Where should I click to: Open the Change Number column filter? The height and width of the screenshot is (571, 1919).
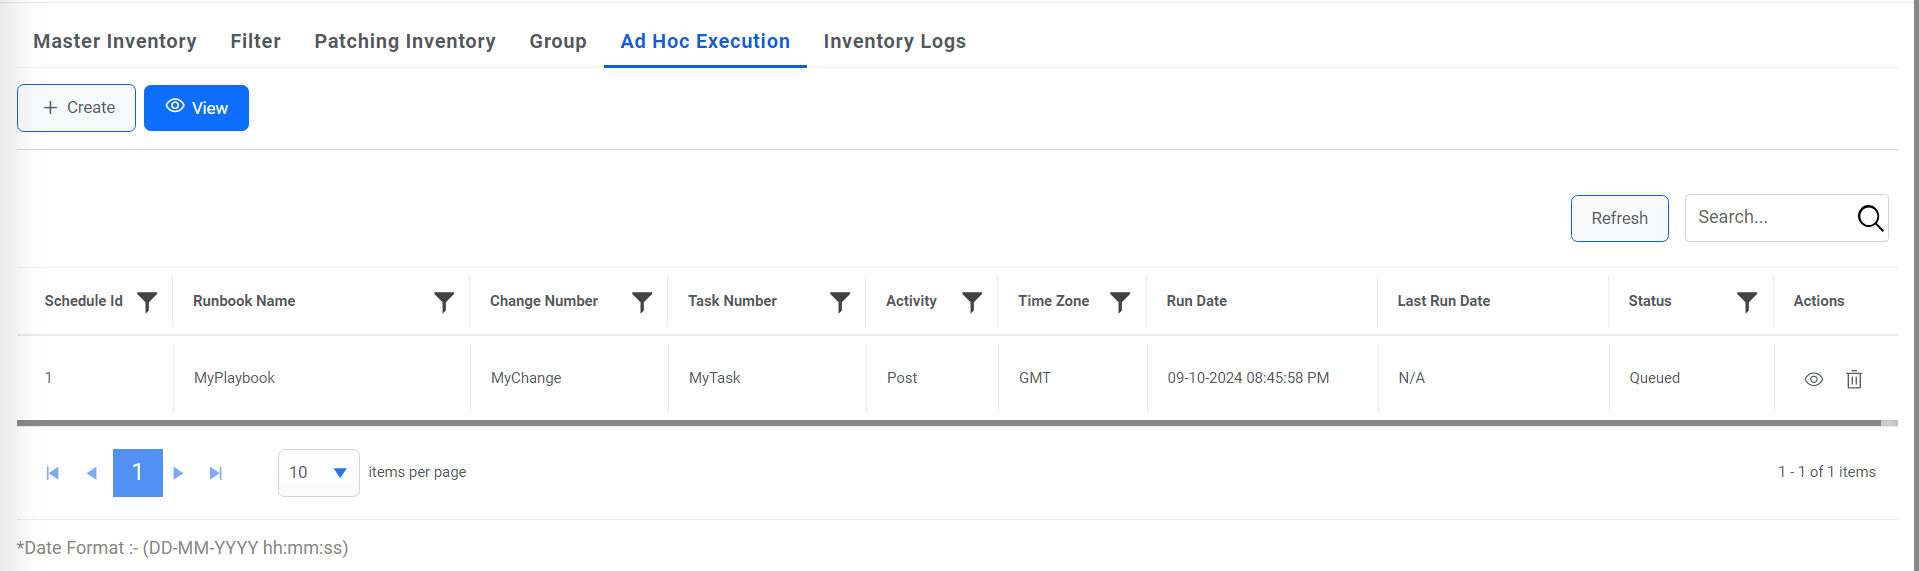pos(642,302)
